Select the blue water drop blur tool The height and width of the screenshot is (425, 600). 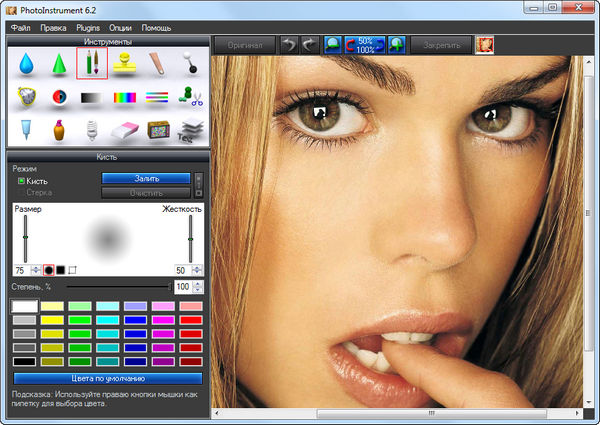click(x=26, y=65)
